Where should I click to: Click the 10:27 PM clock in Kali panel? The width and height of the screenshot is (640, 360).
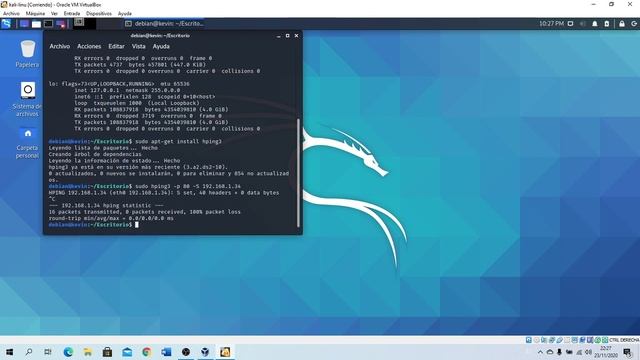pyautogui.click(x=551, y=24)
